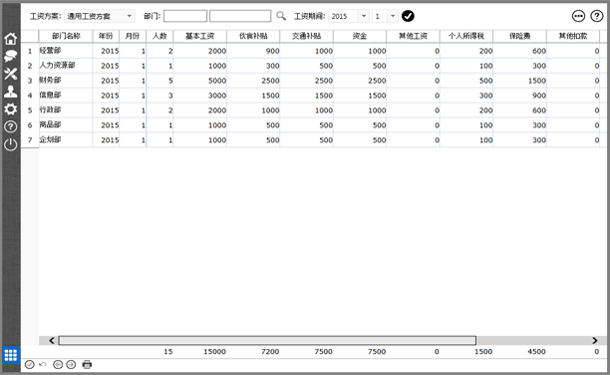Screen dimensions: 610x375
Task: Go to next record with right arrow icon
Action: tap(71, 364)
